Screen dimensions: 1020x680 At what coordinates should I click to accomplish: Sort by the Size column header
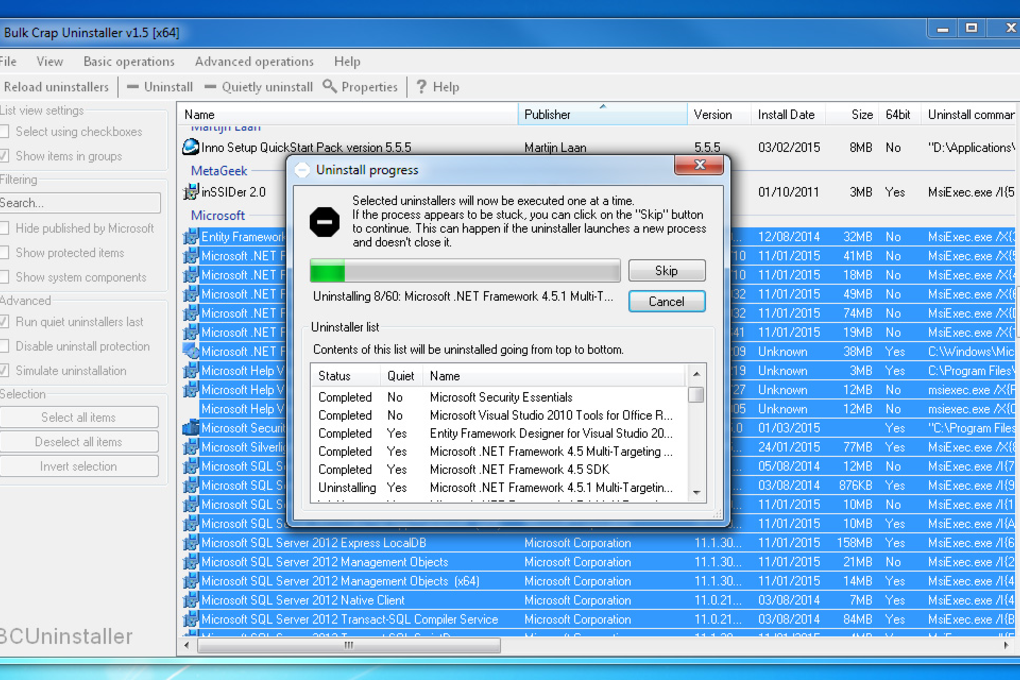853,114
